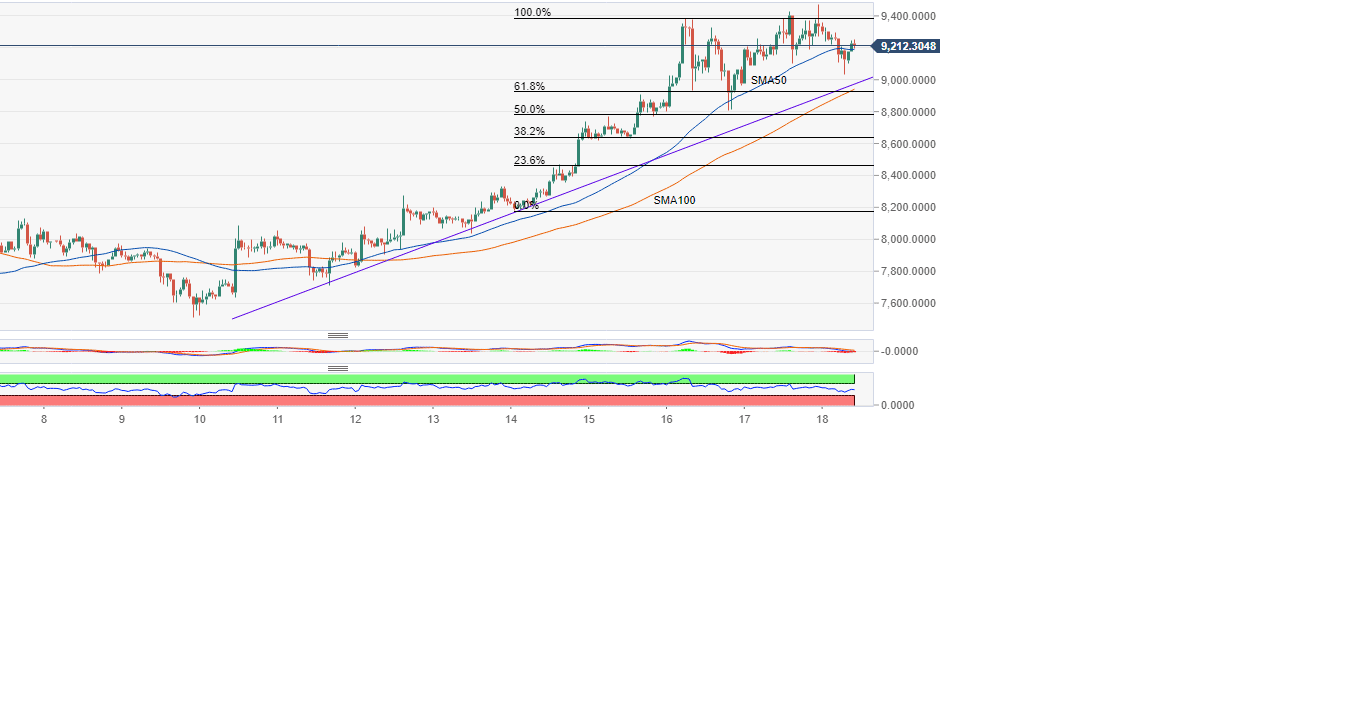Select the SMA100 label on chart
1366x711 pixels.
[674, 201]
